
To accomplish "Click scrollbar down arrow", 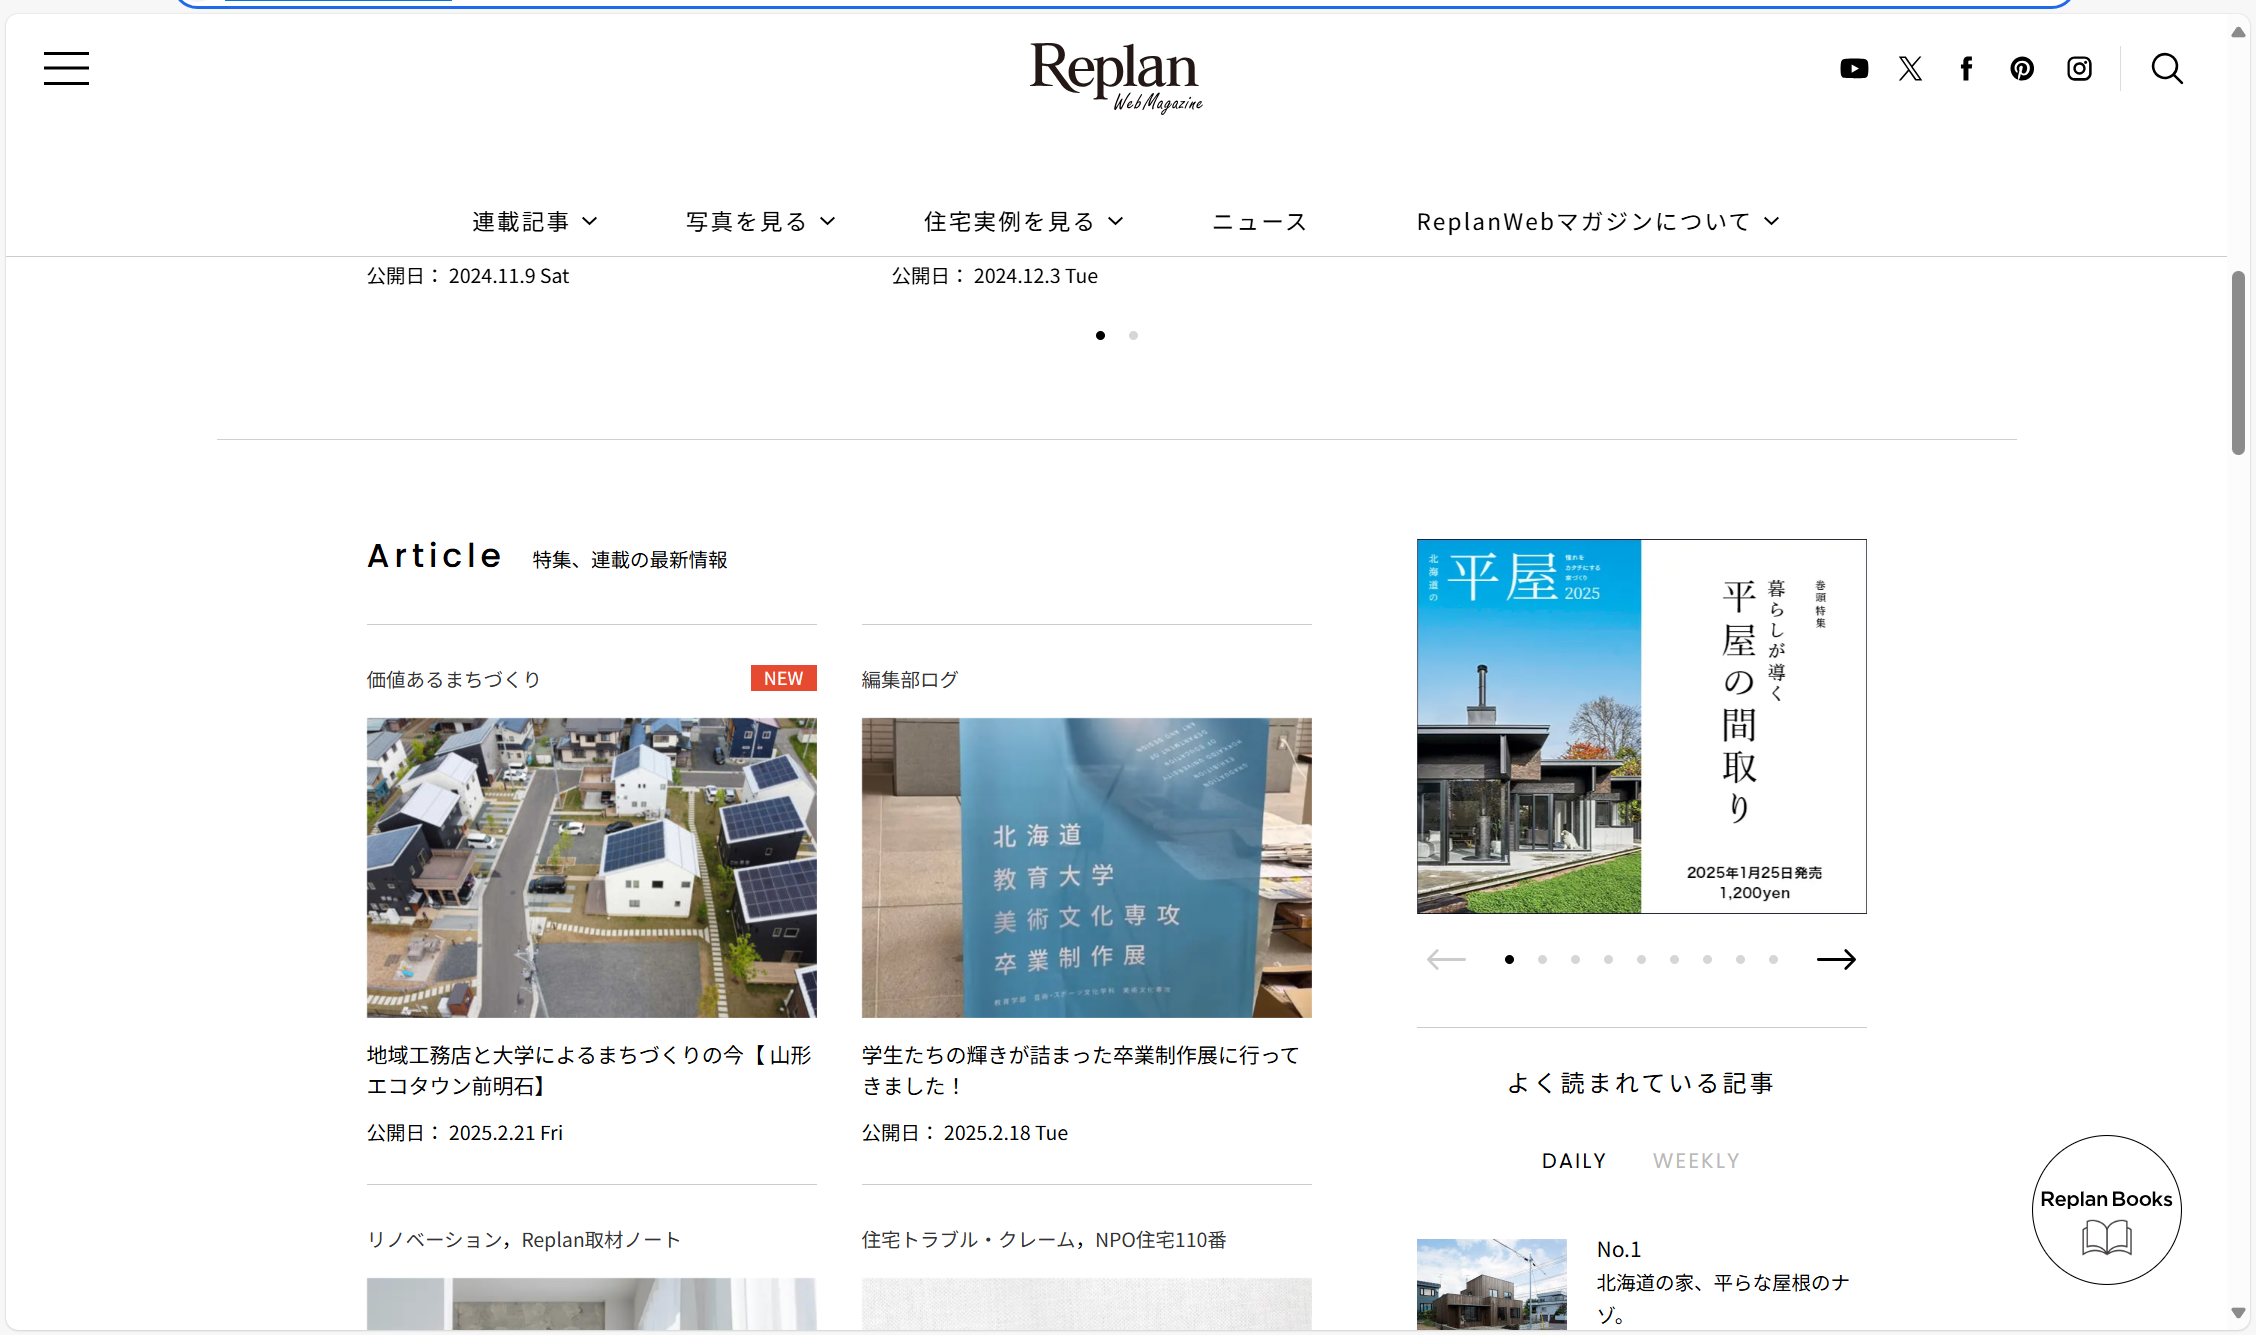I will pos(2238,1313).
